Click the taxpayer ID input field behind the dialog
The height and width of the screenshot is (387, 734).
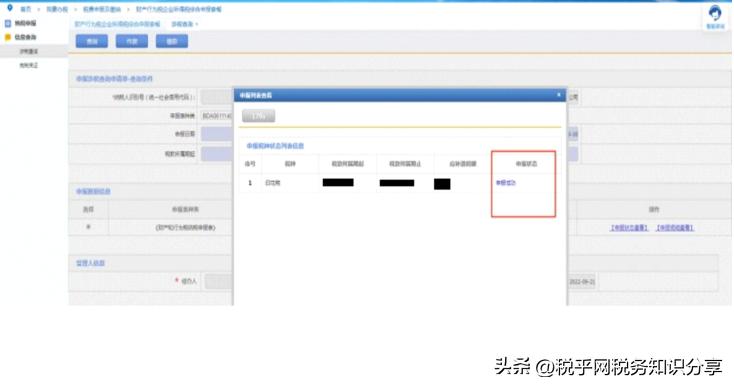point(218,97)
